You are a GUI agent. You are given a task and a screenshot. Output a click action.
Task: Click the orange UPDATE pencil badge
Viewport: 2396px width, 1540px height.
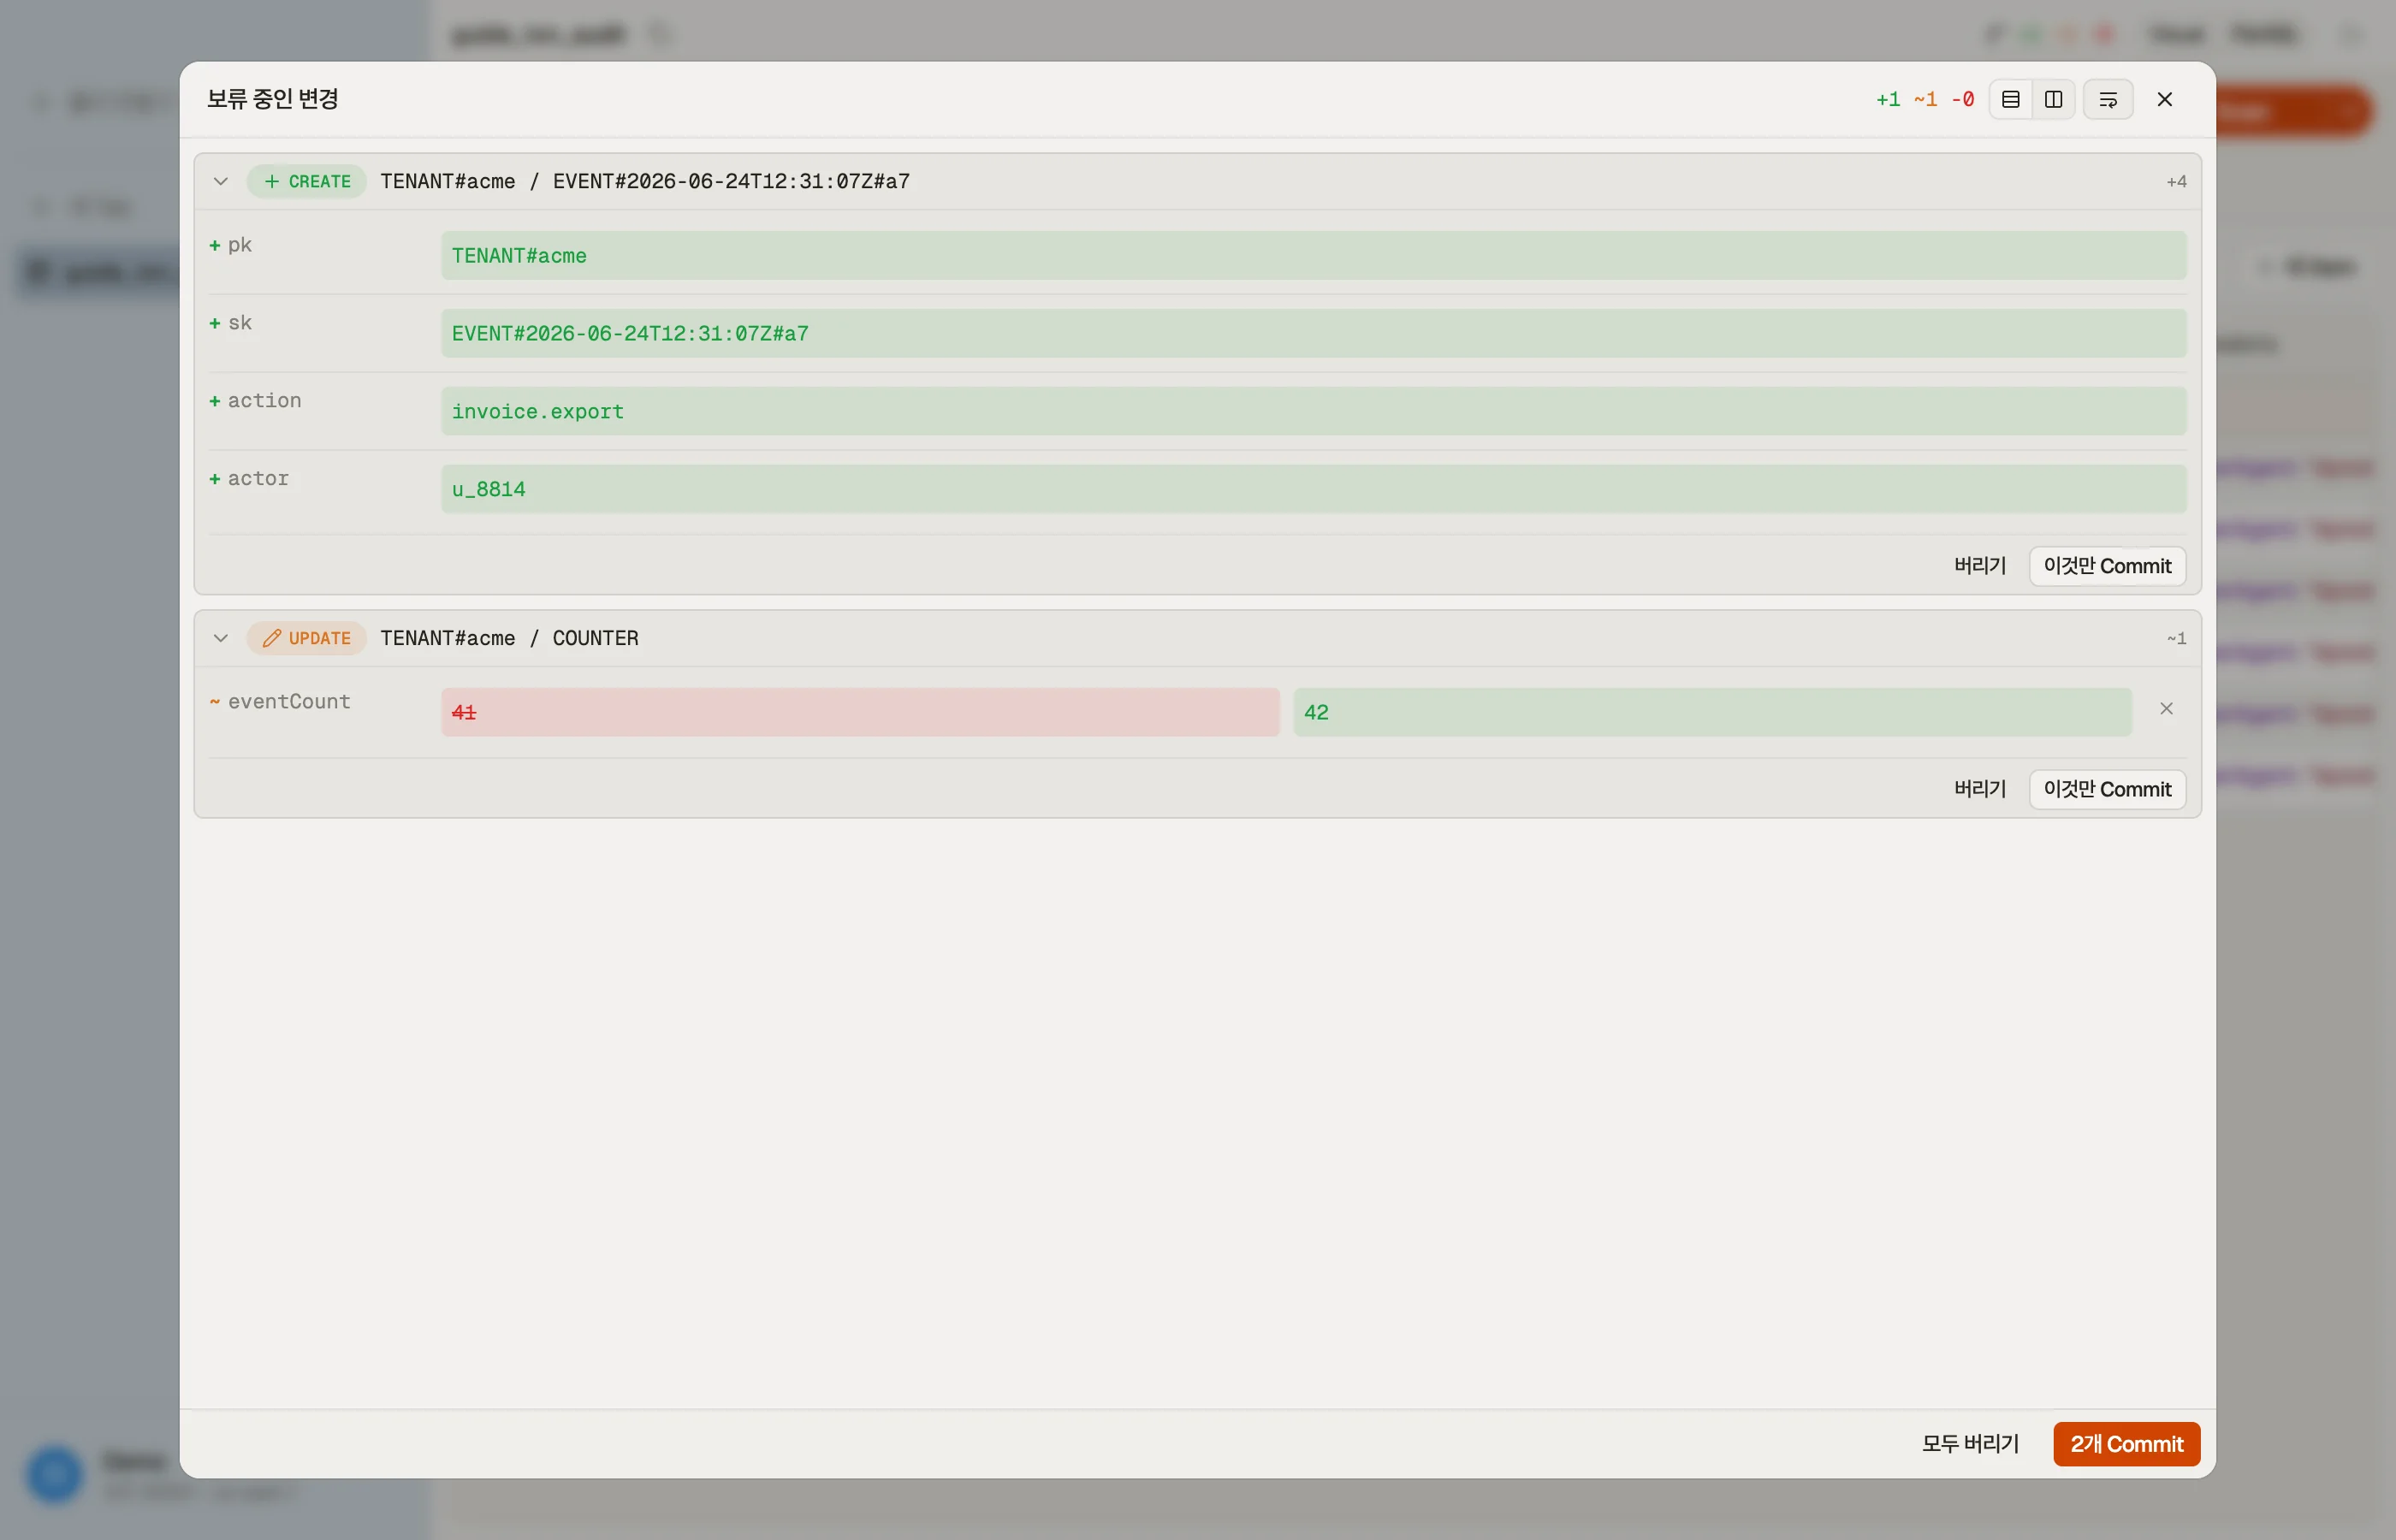tap(306, 638)
